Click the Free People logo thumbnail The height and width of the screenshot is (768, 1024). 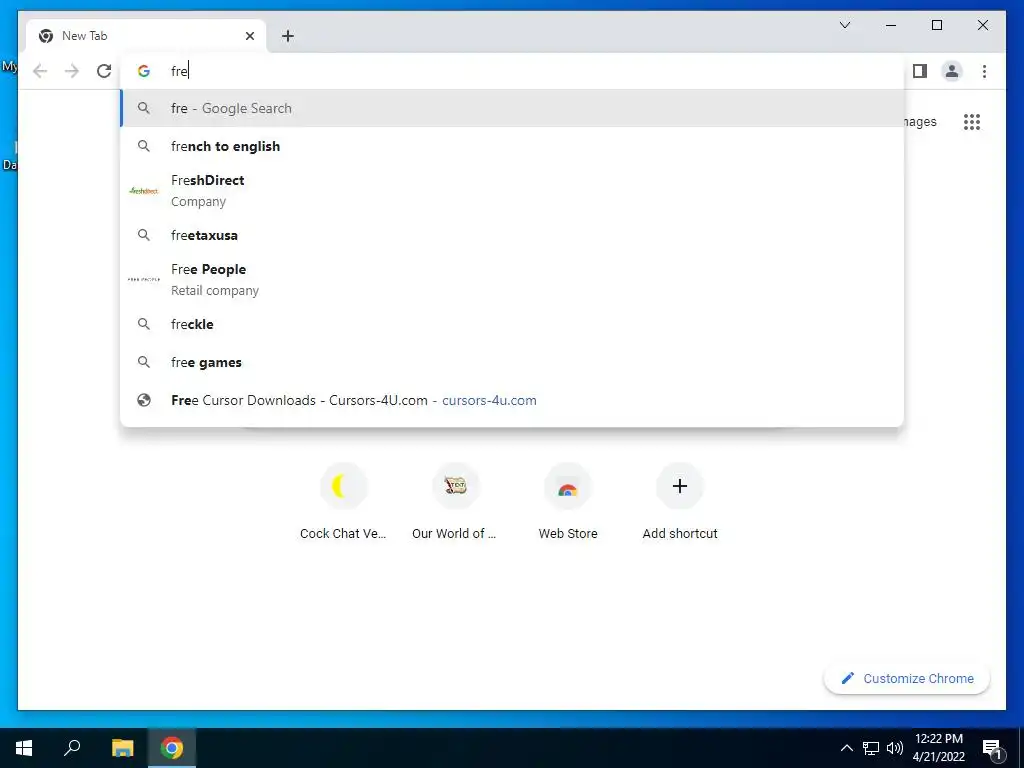(x=144, y=280)
